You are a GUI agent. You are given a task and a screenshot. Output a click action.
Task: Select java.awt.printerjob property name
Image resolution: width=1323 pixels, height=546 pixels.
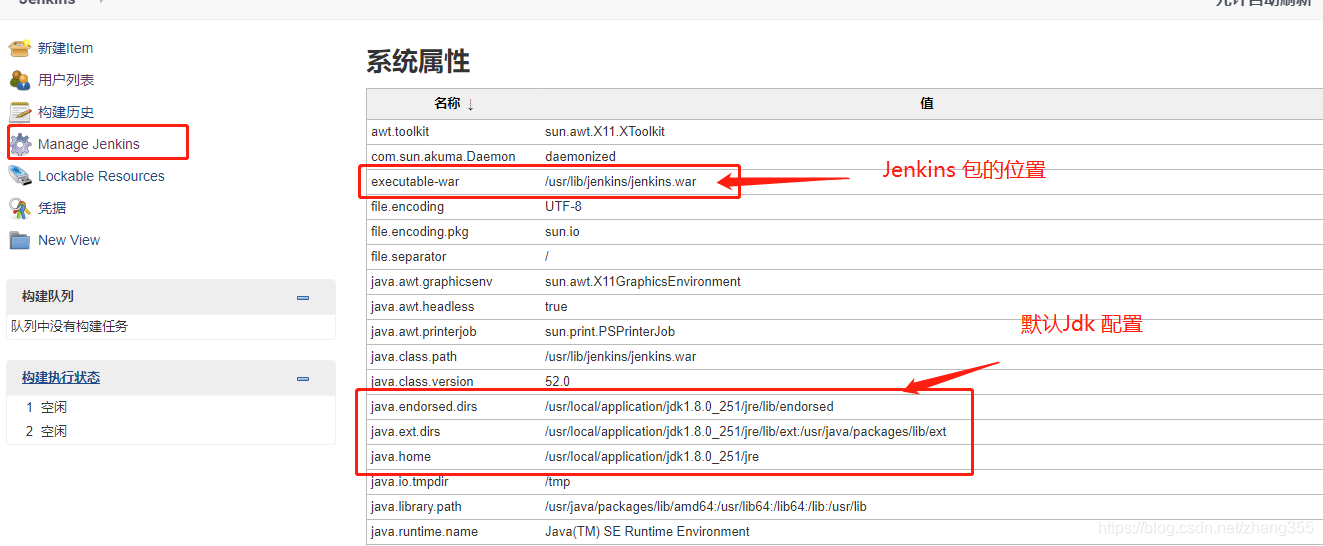(x=423, y=331)
